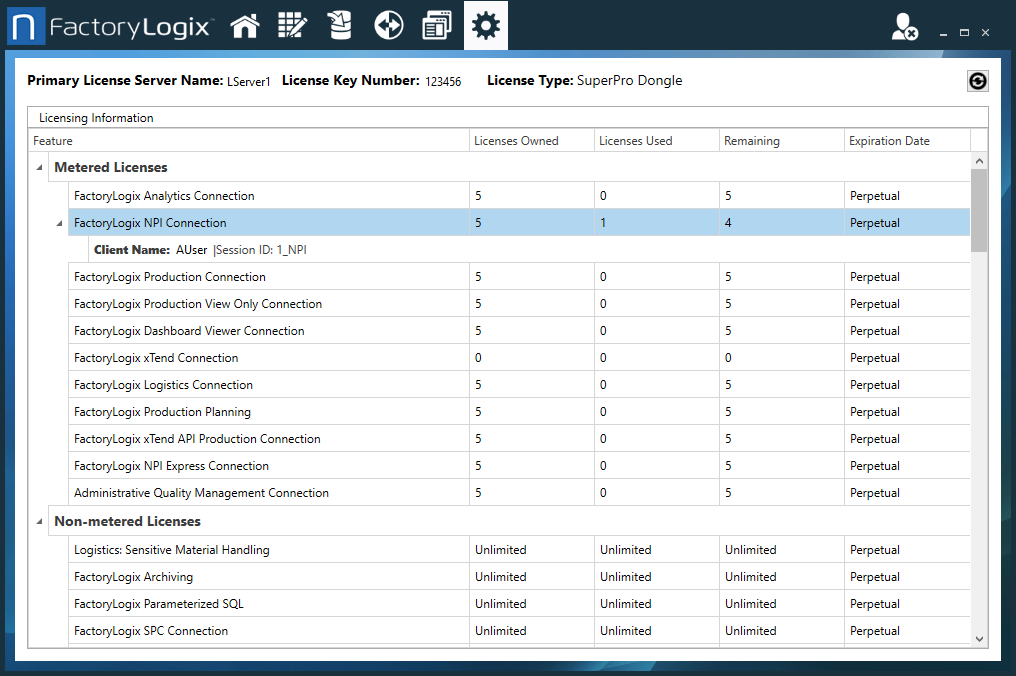
Task: Open the stacked windows icon
Action: [437, 26]
